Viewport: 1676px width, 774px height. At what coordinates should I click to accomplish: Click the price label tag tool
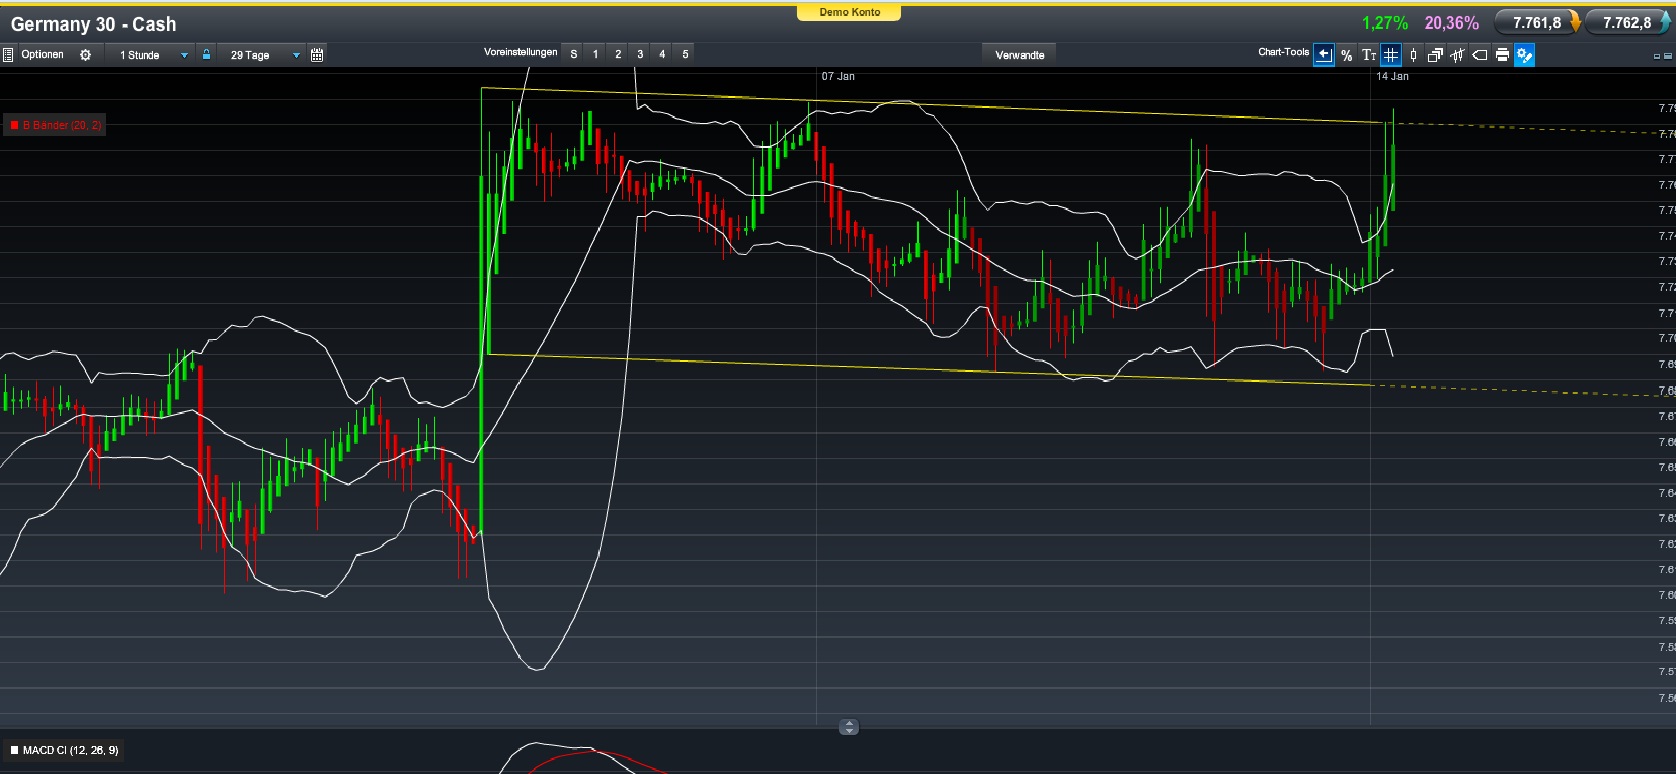click(x=1480, y=55)
